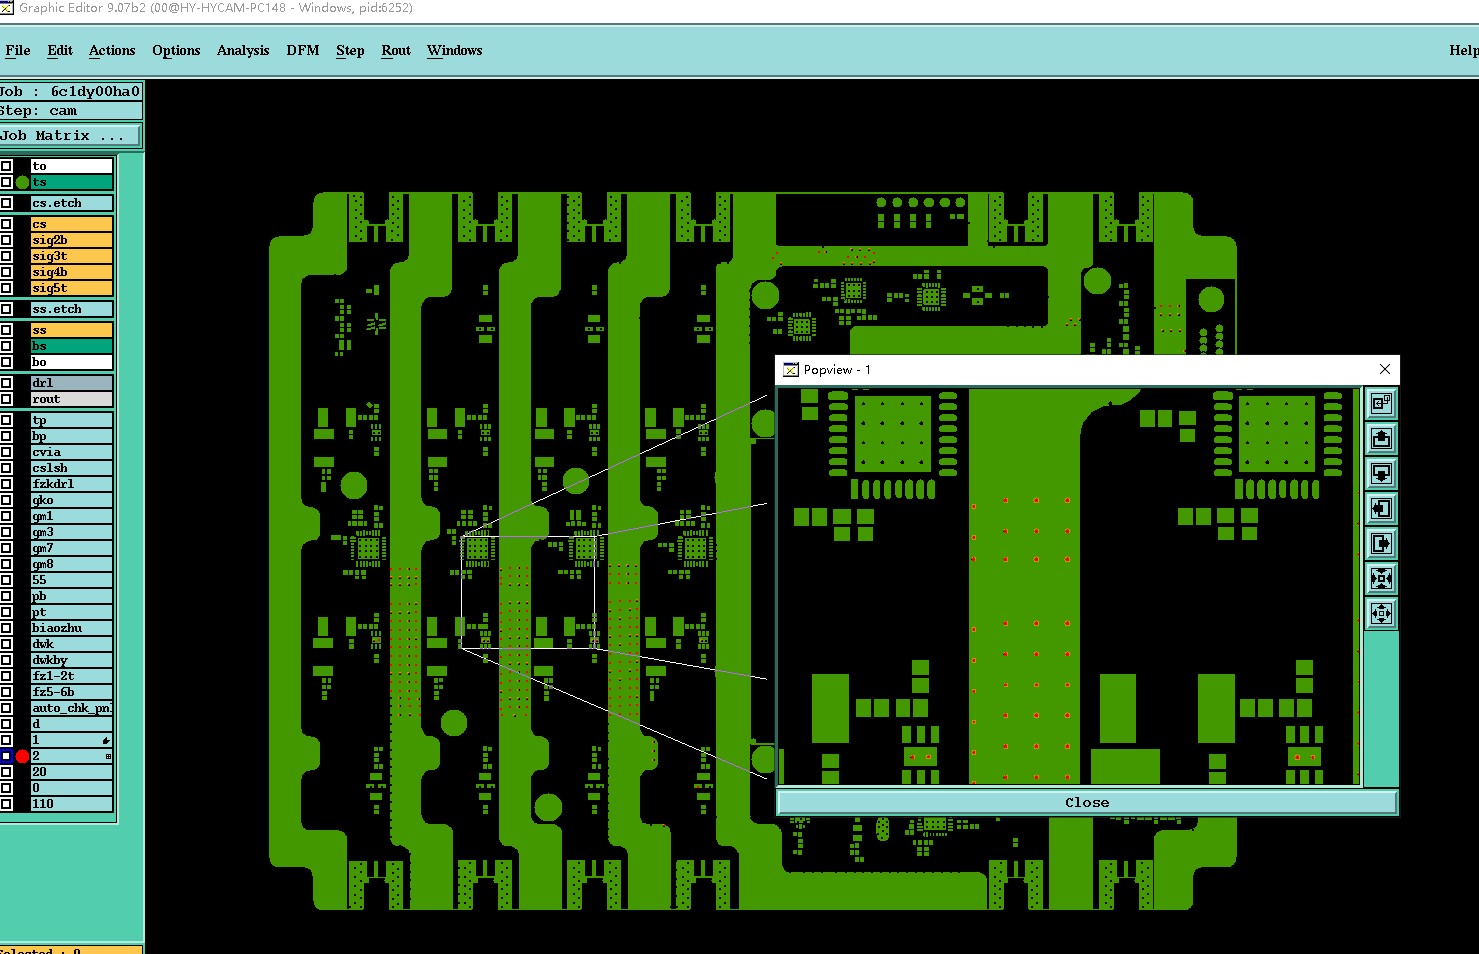Toggle checkbox for layer cs.etch
The width and height of the screenshot is (1479, 954).
point(6,203)
